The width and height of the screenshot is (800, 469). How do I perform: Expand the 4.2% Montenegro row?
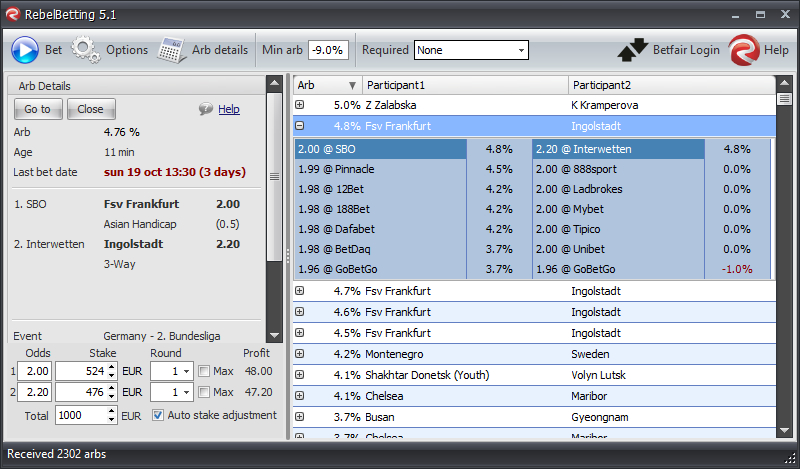(299, 354)
